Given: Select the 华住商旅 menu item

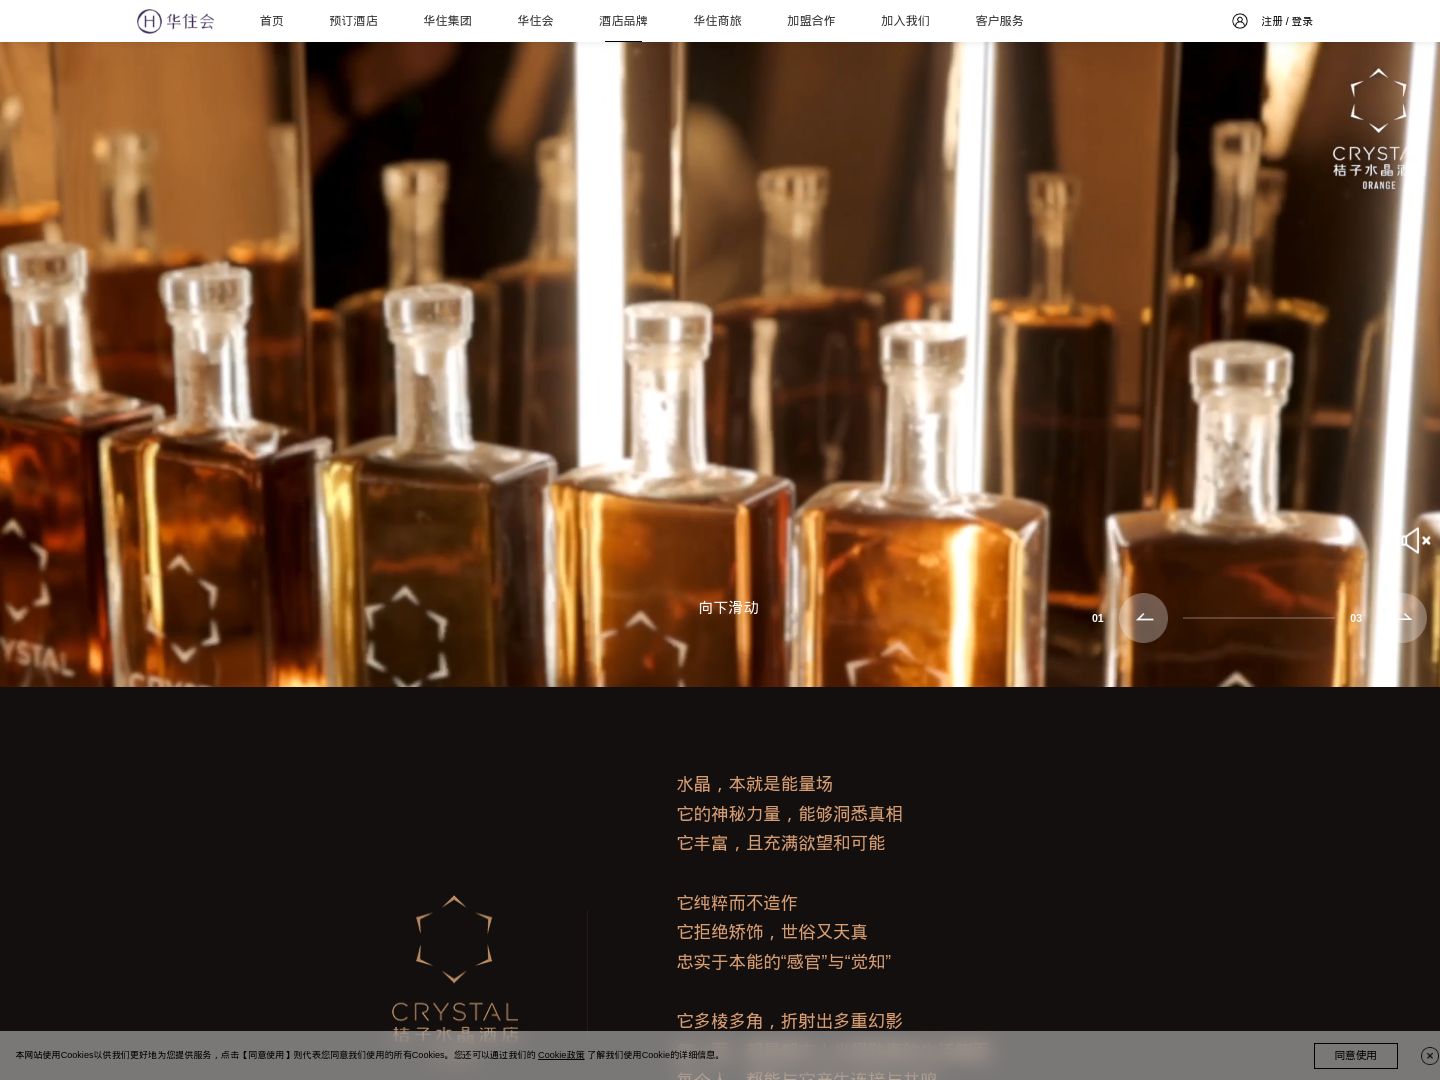Looking at the screenshot, I should [717, 21].
